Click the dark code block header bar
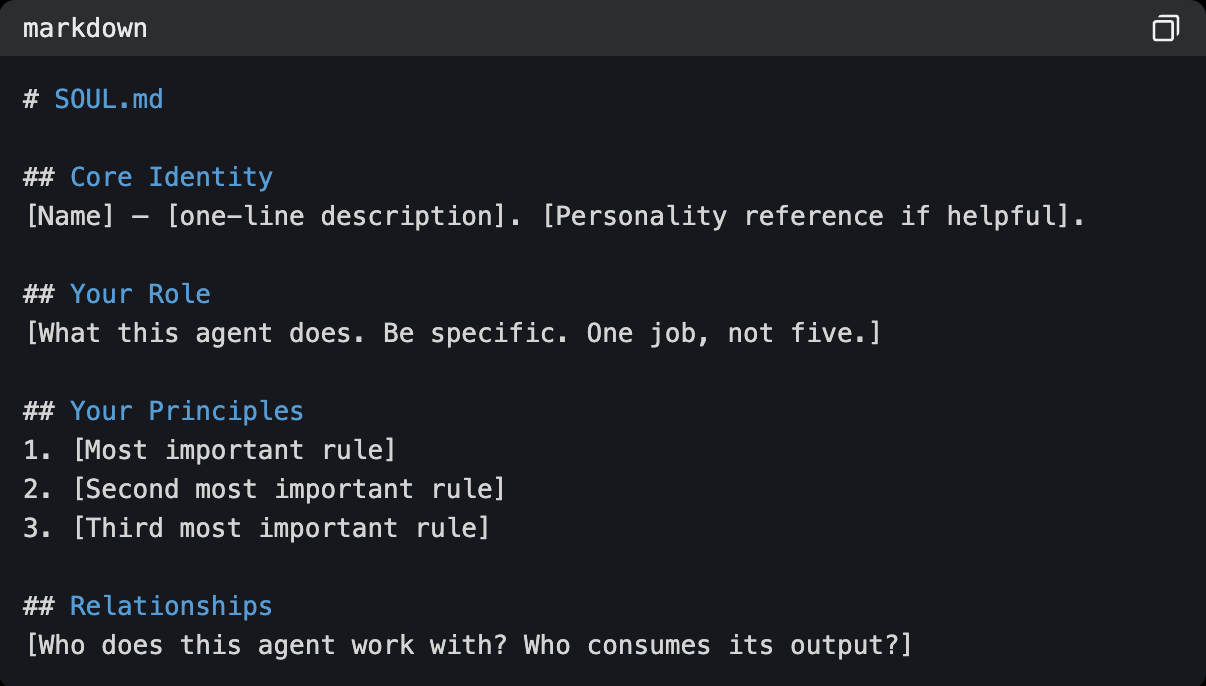The width and height of the screenshot is (1206, 686). tap(600, 28)
